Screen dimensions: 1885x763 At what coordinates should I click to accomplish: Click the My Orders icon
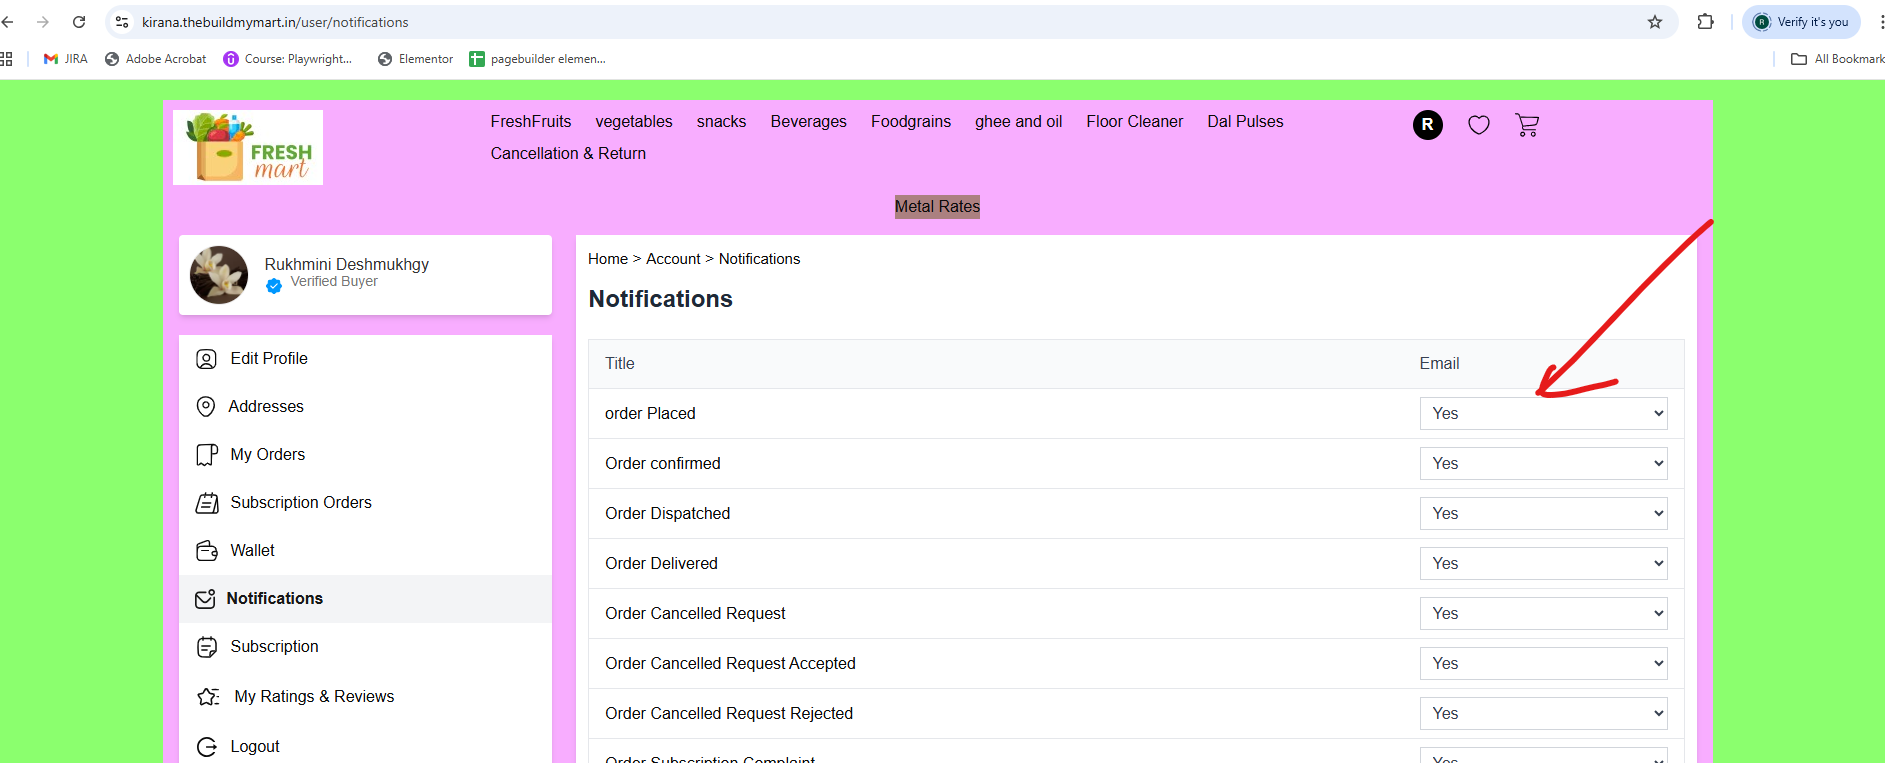click(206, 455)
